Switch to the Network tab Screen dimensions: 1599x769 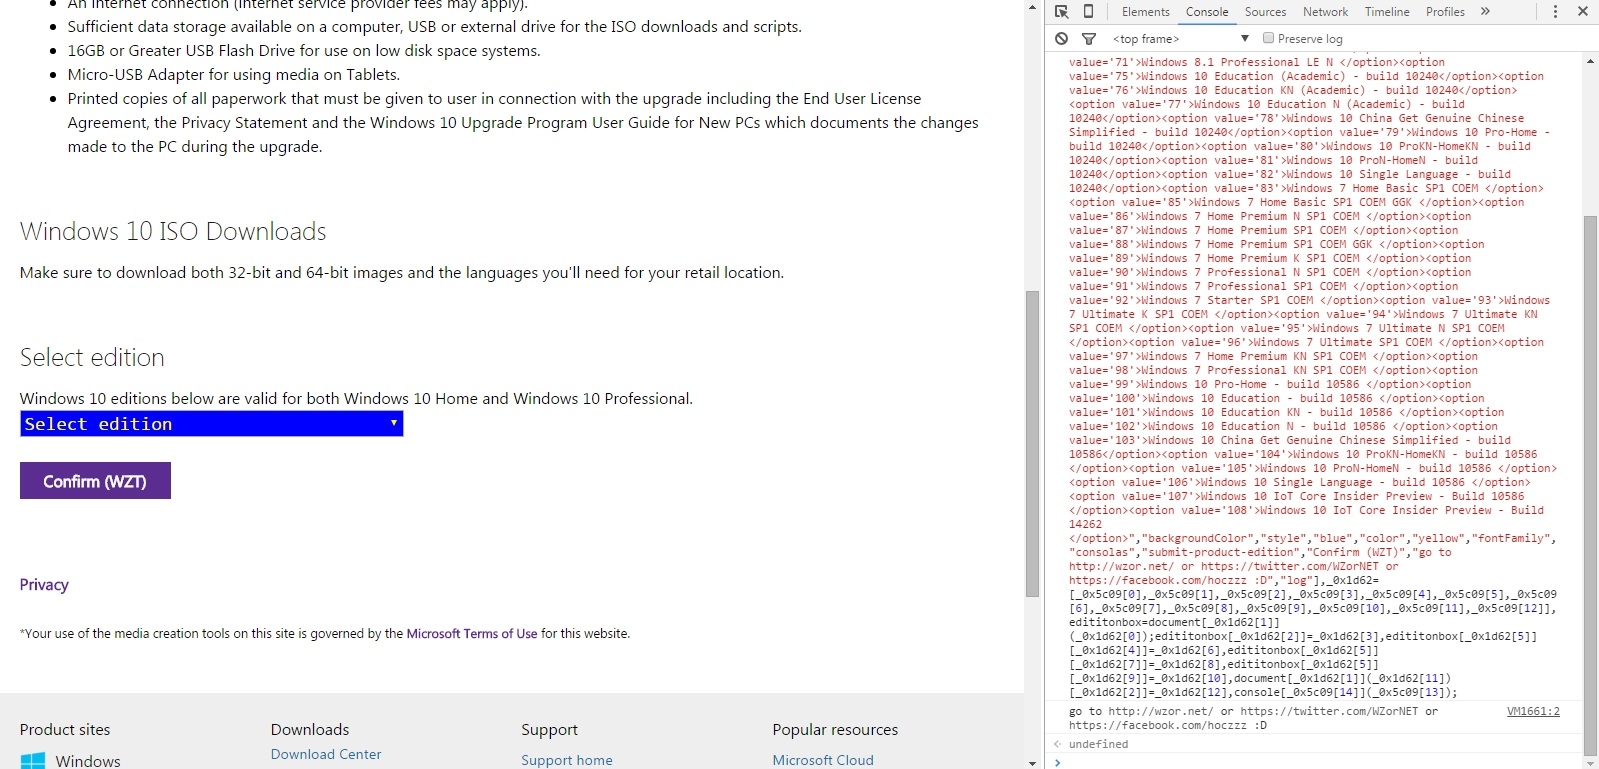(x=1325, y=12)
